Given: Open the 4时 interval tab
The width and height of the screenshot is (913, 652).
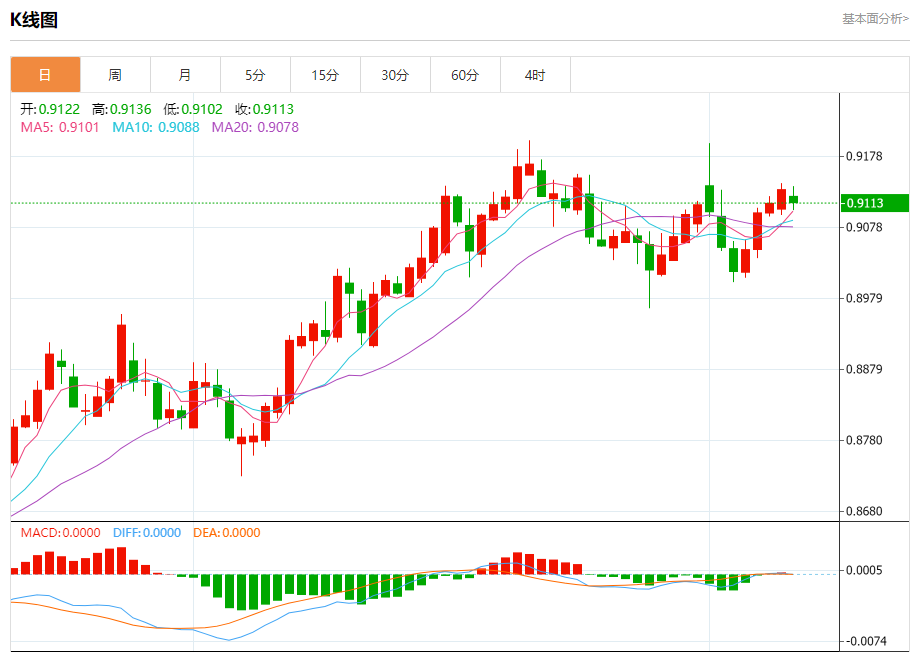Looking at the screenshot, I should tap(535, 75).
